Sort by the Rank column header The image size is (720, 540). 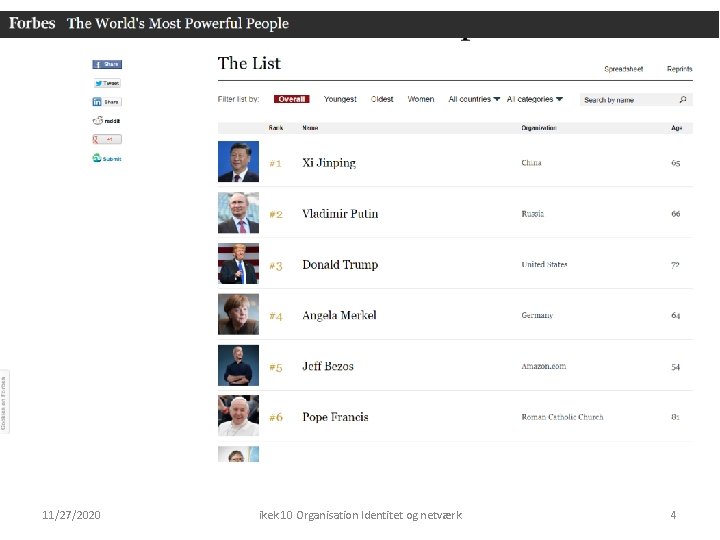tap(276, 128)
